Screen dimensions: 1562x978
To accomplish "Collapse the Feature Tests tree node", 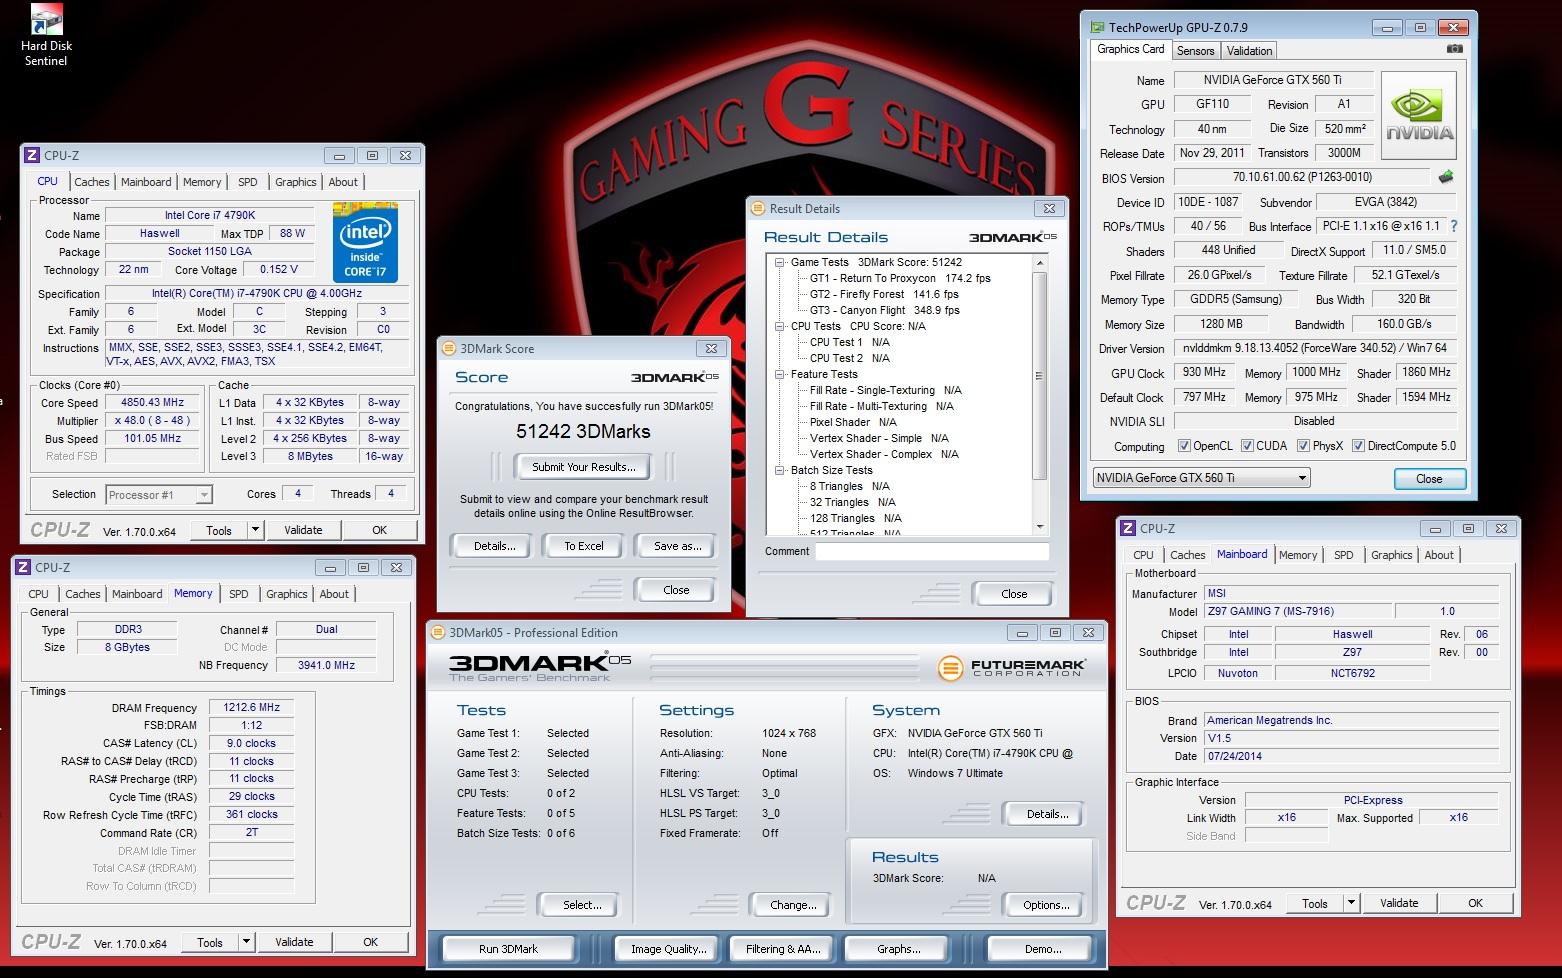I will click(x=780, y=374).
